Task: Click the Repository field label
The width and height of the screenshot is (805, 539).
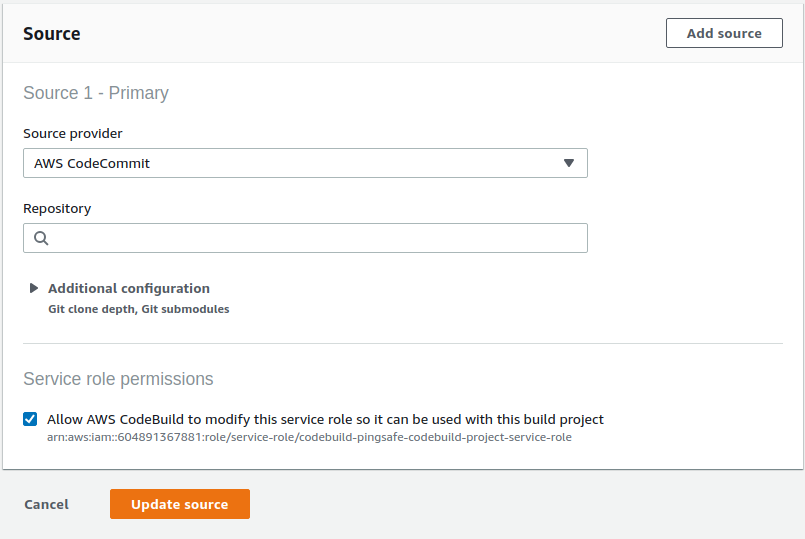Action: coord(57,208)
